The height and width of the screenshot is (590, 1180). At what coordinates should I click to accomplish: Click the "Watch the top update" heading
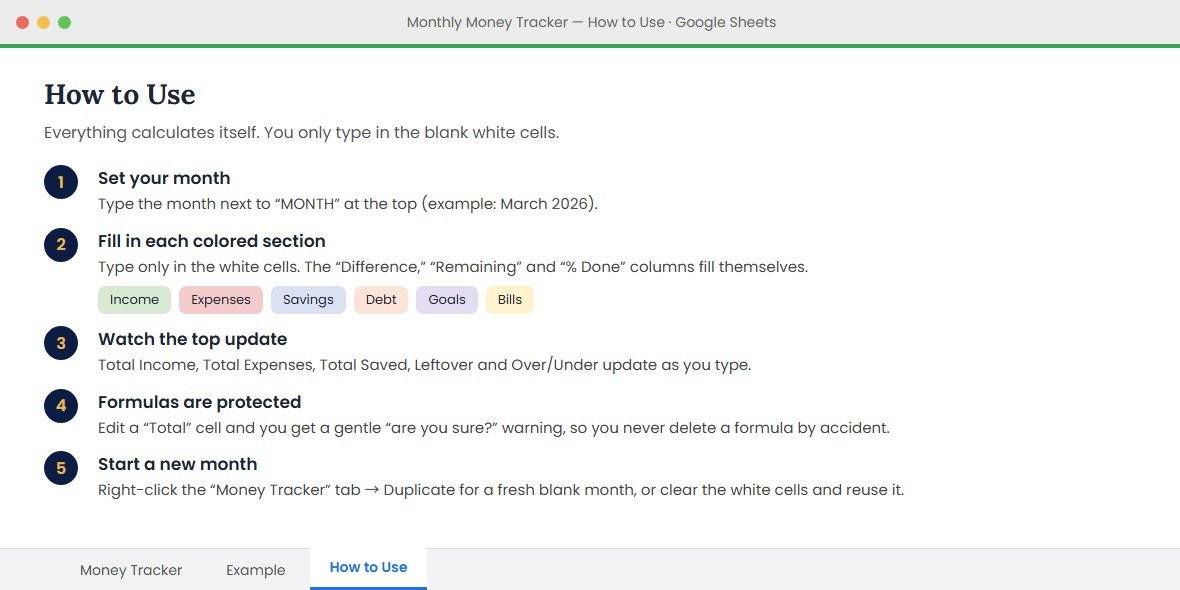193,339
